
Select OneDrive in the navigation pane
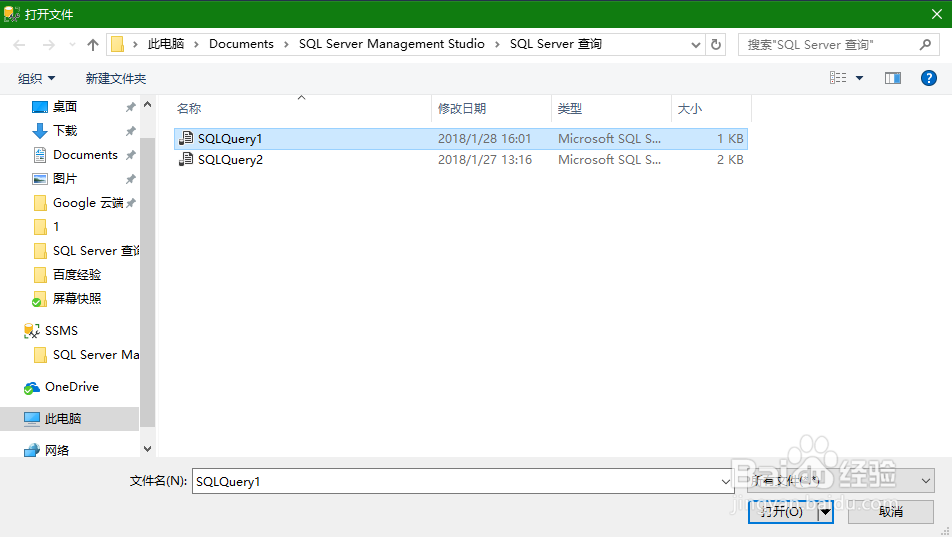tap(72, 387)
